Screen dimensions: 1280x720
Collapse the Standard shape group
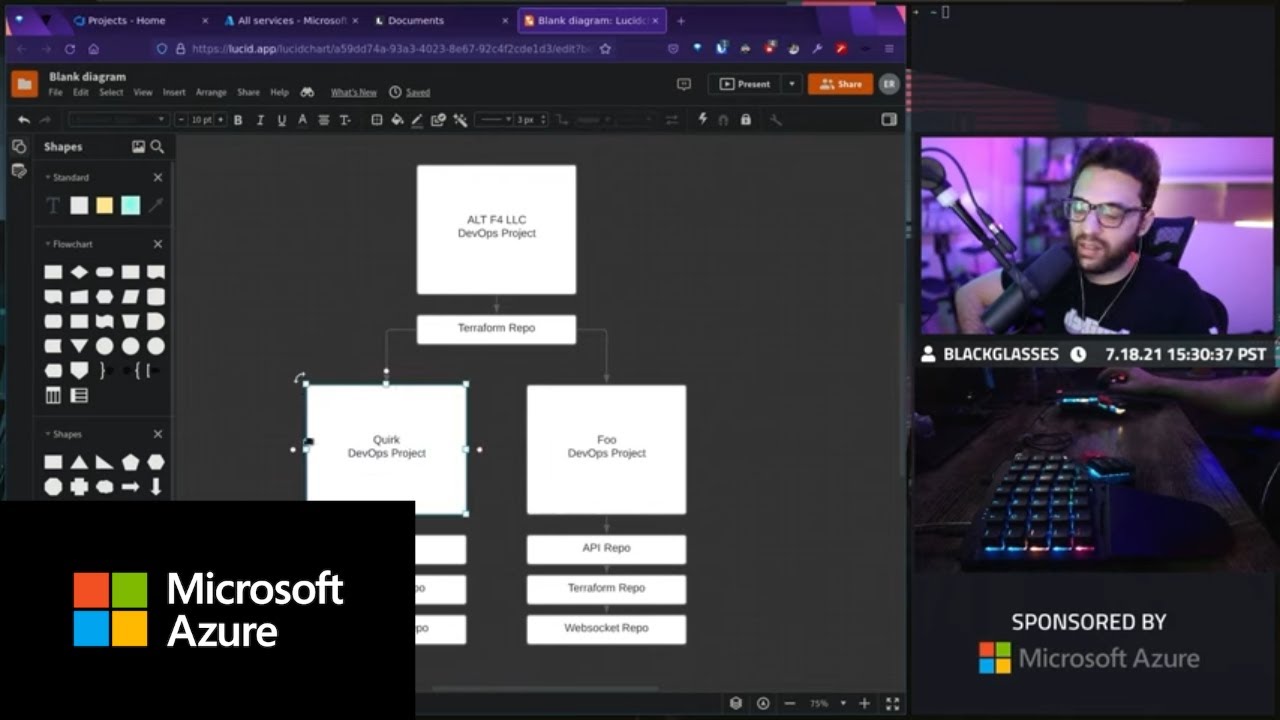[x=48, y=177]
